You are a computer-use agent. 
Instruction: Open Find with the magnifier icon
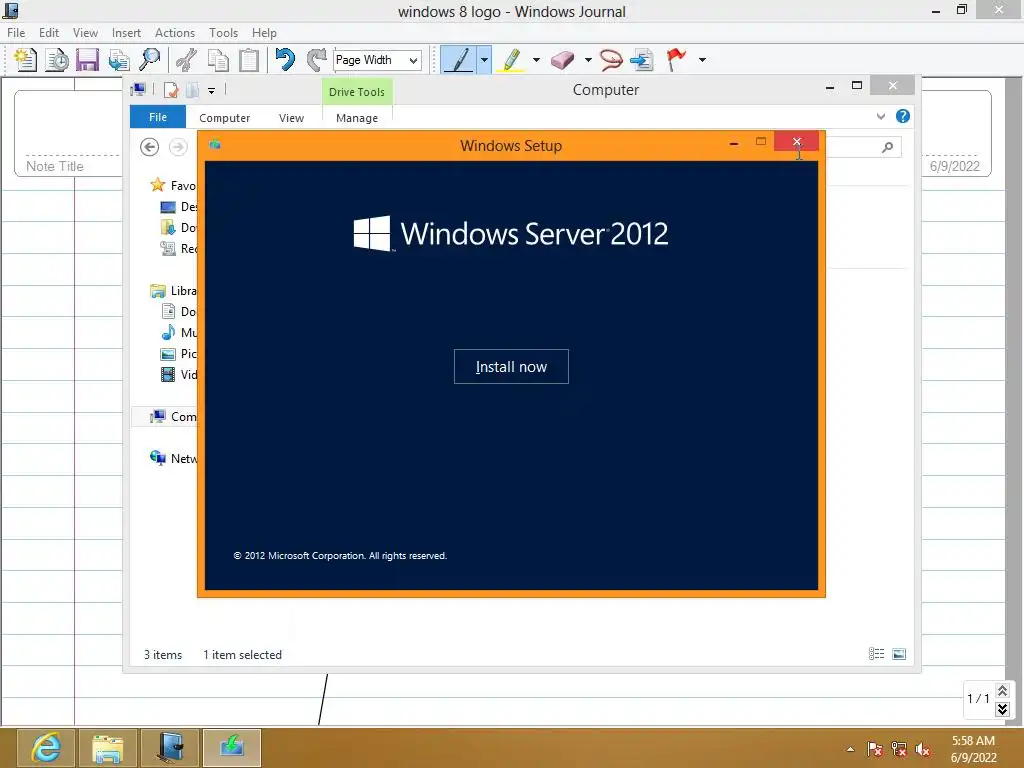tap(150, 60)
